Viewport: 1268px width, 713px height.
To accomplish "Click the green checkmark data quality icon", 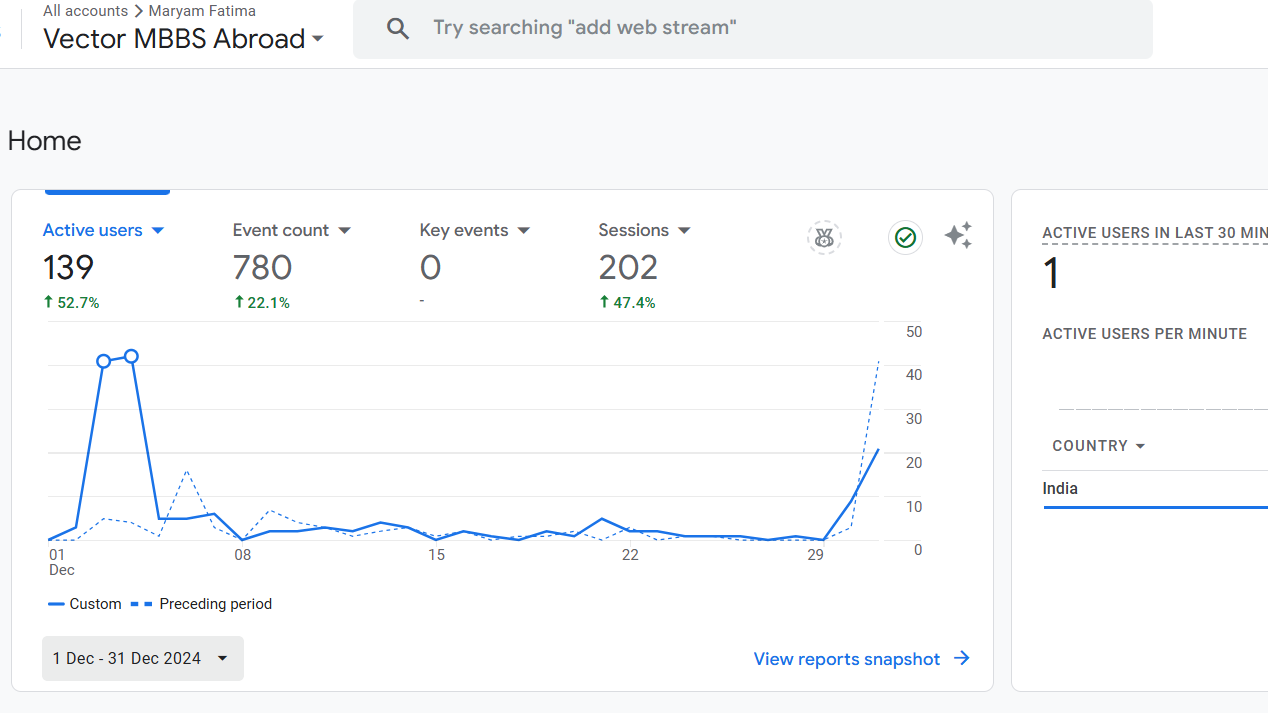I will coord(905,237).
